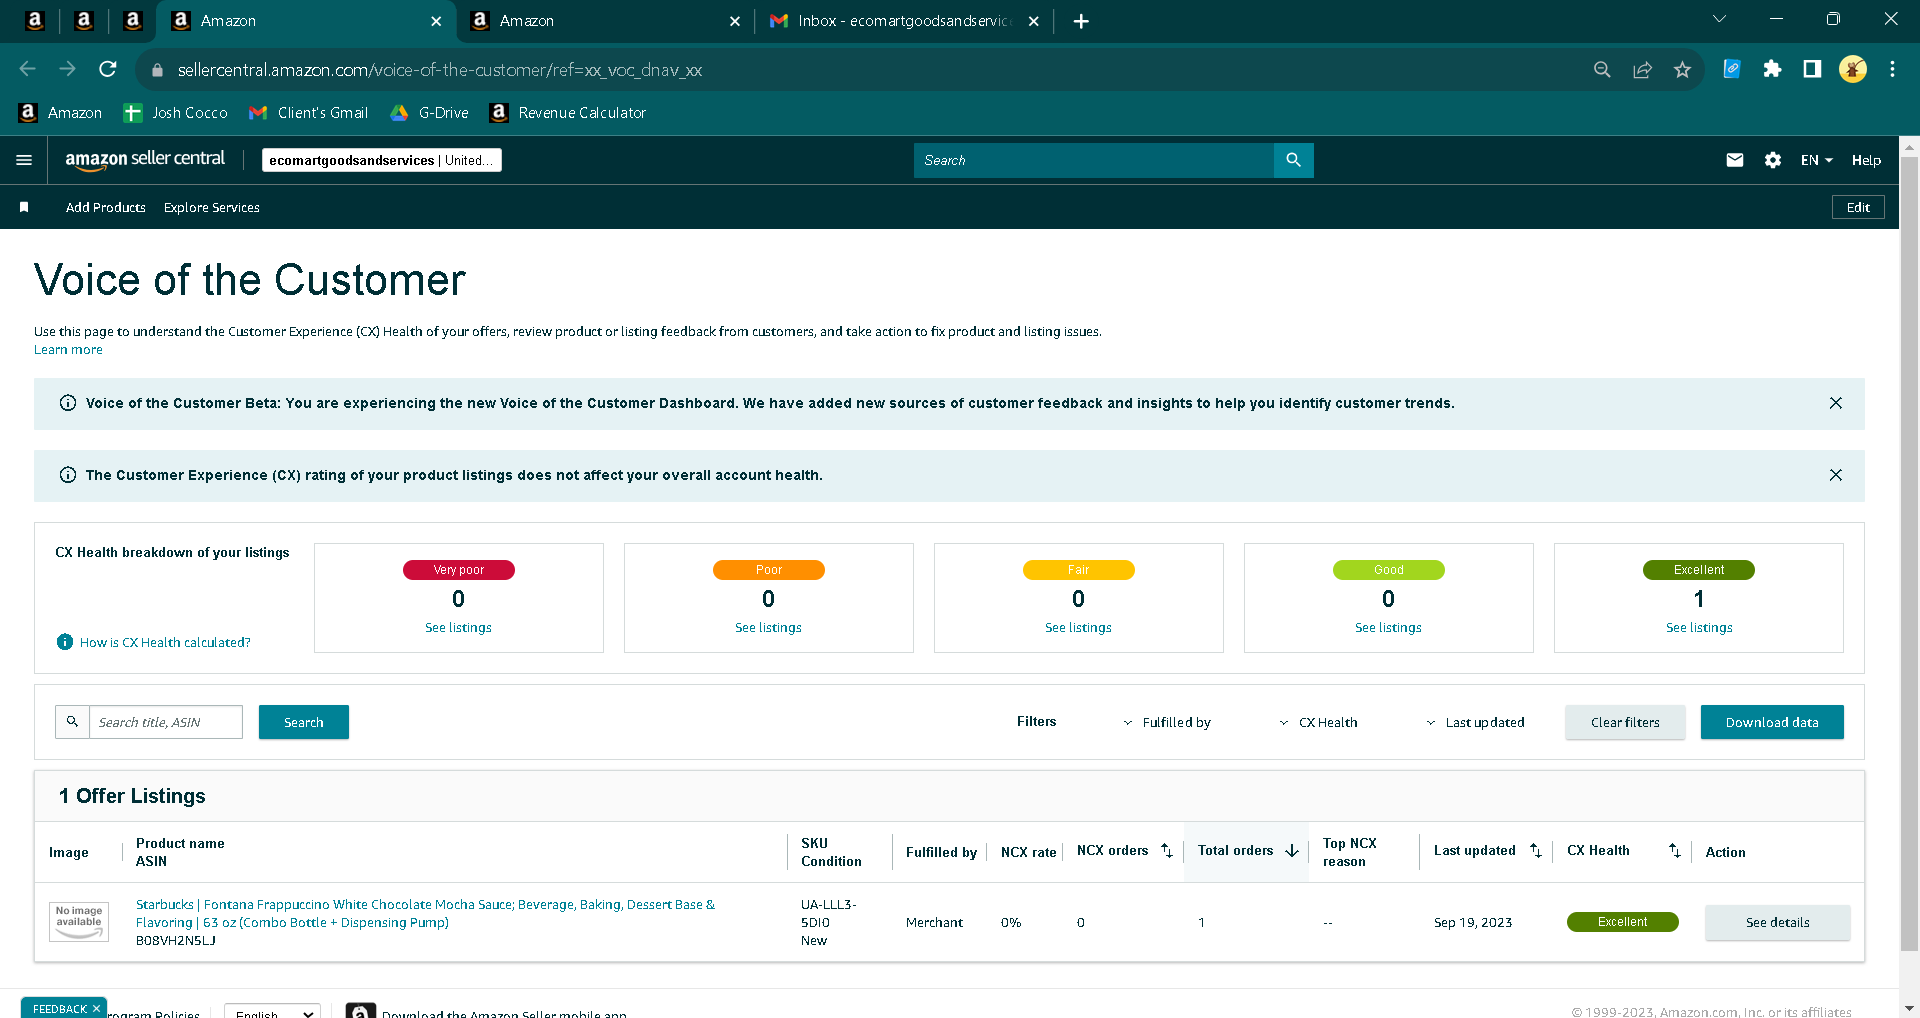This screenshot has height=1018, width=1920.
Task: Dismiss the Voice of the Customer Beta banner
Action: click(x=1836, y=403)
